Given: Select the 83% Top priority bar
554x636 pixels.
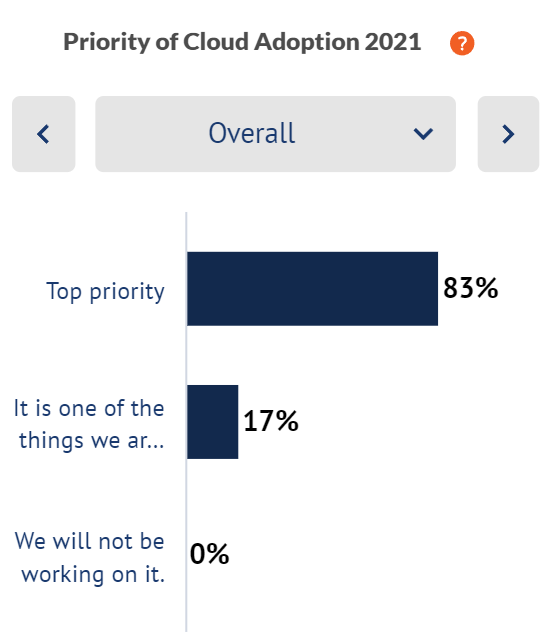Looking at the screenshot, I should click(x=312, y=289).
